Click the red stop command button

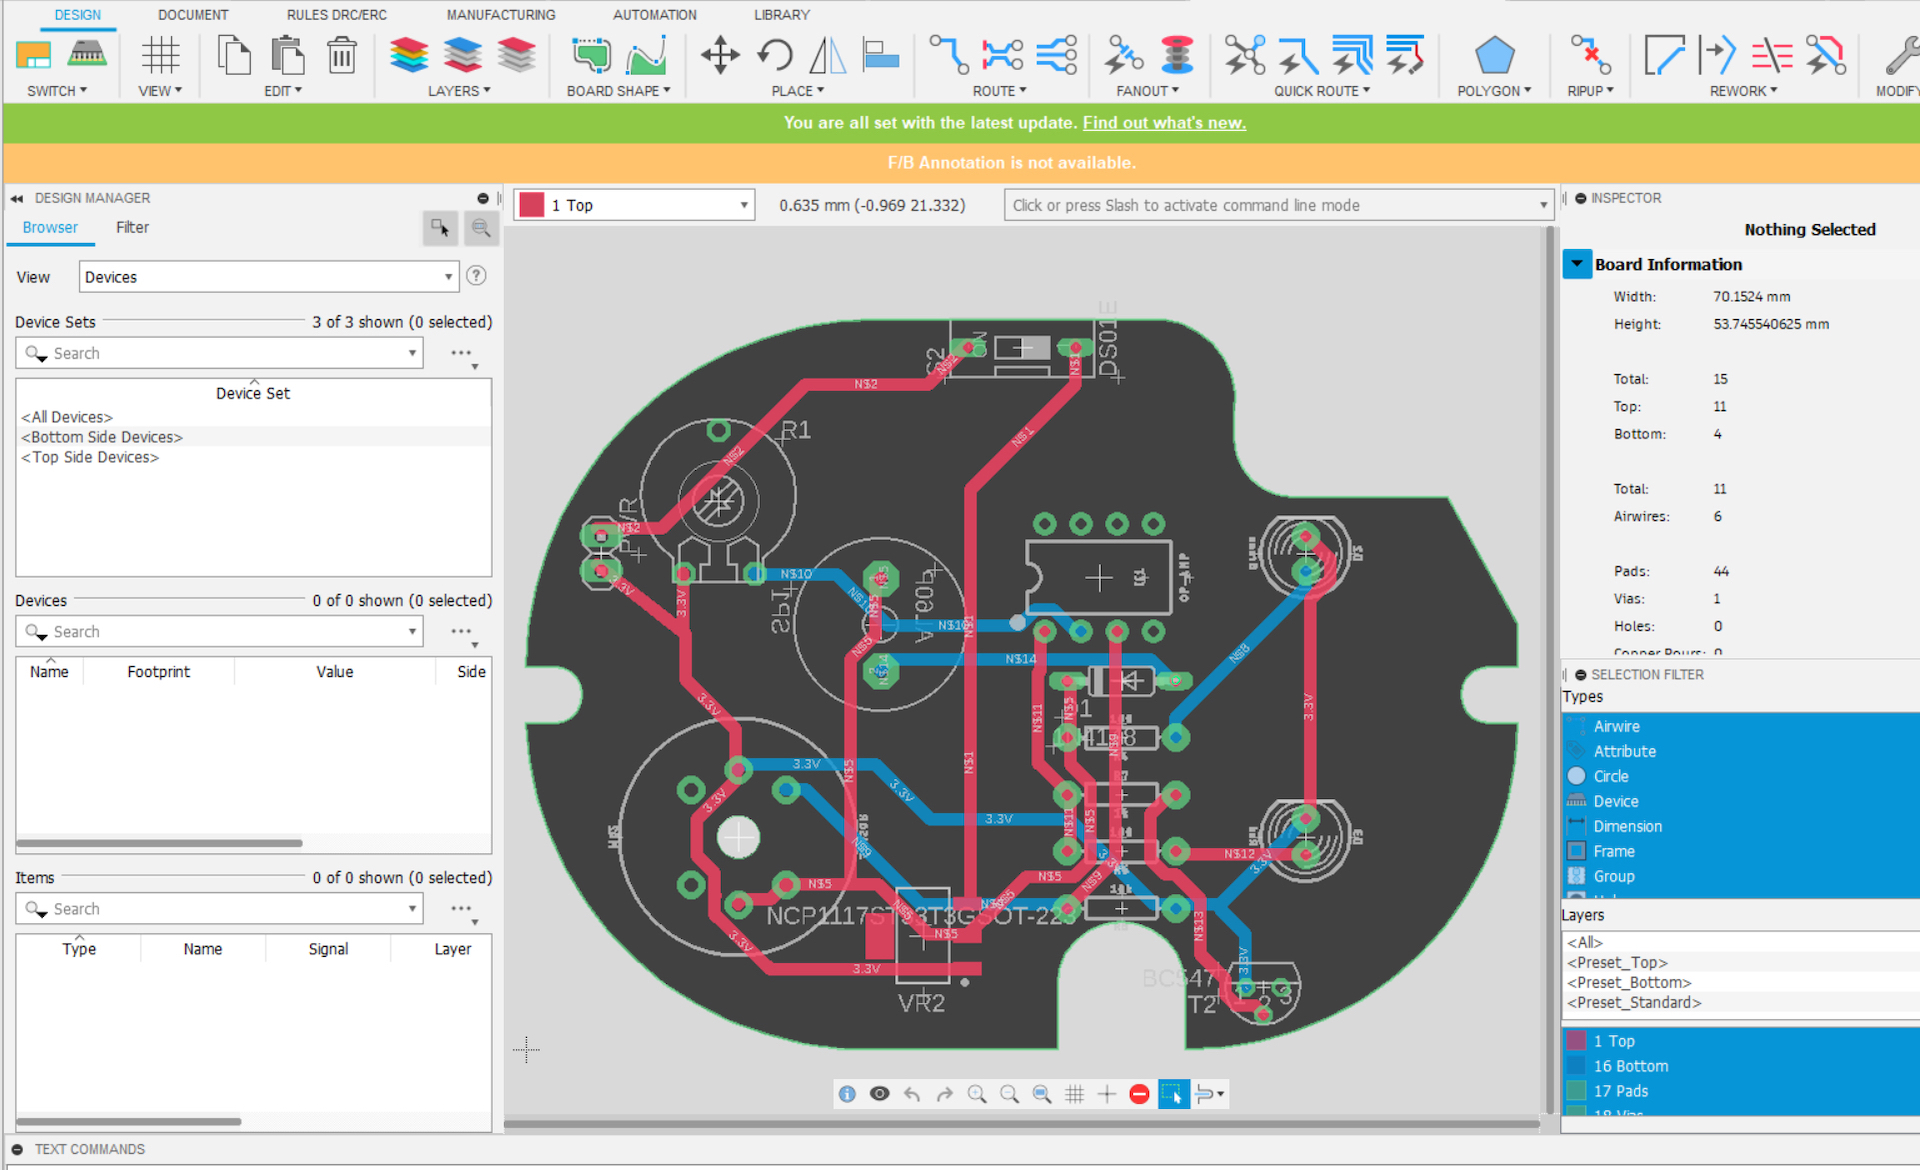coord(1138,1094)
